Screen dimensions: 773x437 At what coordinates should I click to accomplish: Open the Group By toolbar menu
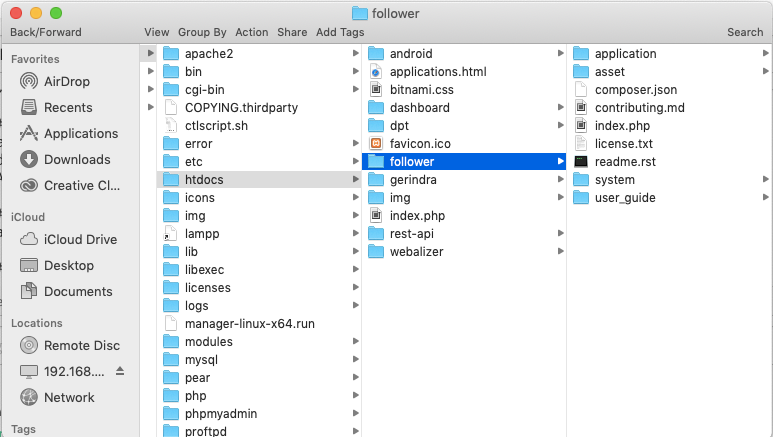tap(202, 32)
